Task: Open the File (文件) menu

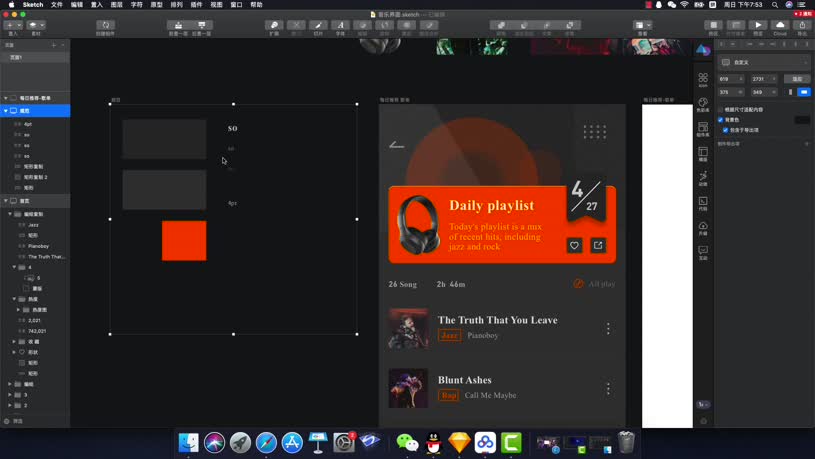Action: [x=57, y=4]
